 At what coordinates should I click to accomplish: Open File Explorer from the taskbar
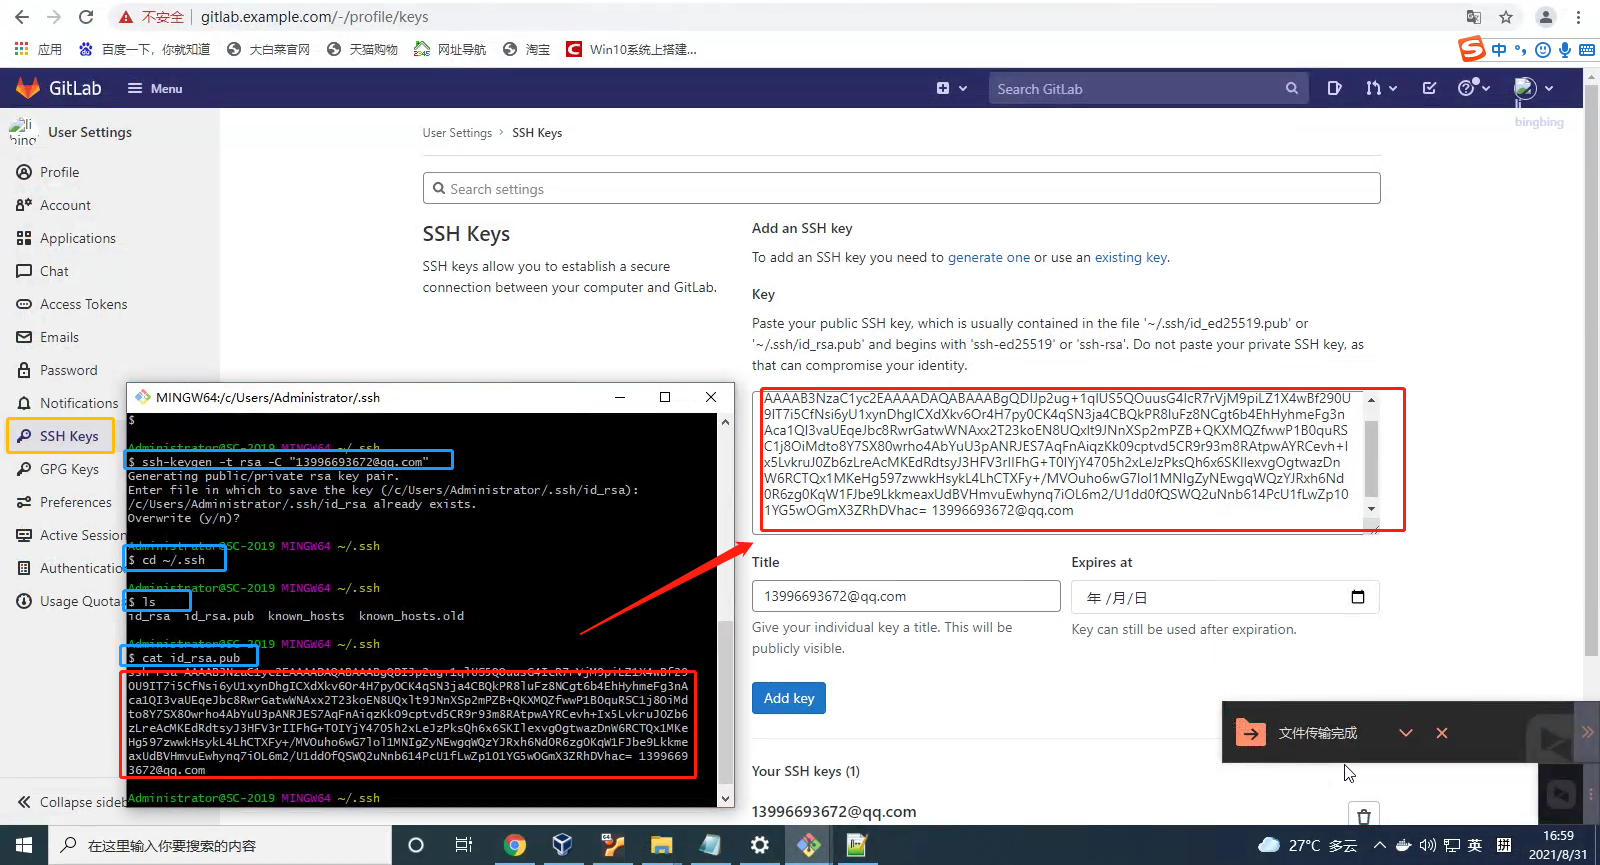click(661, 845)
